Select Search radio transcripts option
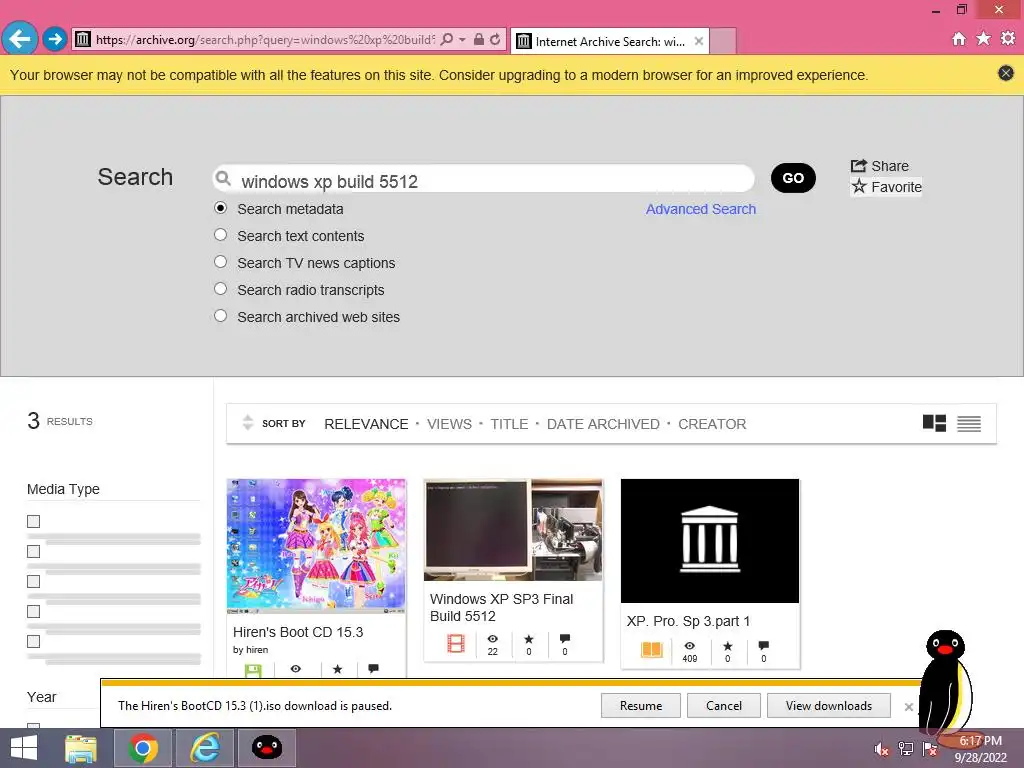This screenshot has width=1024, height=768. pos(221,288)
